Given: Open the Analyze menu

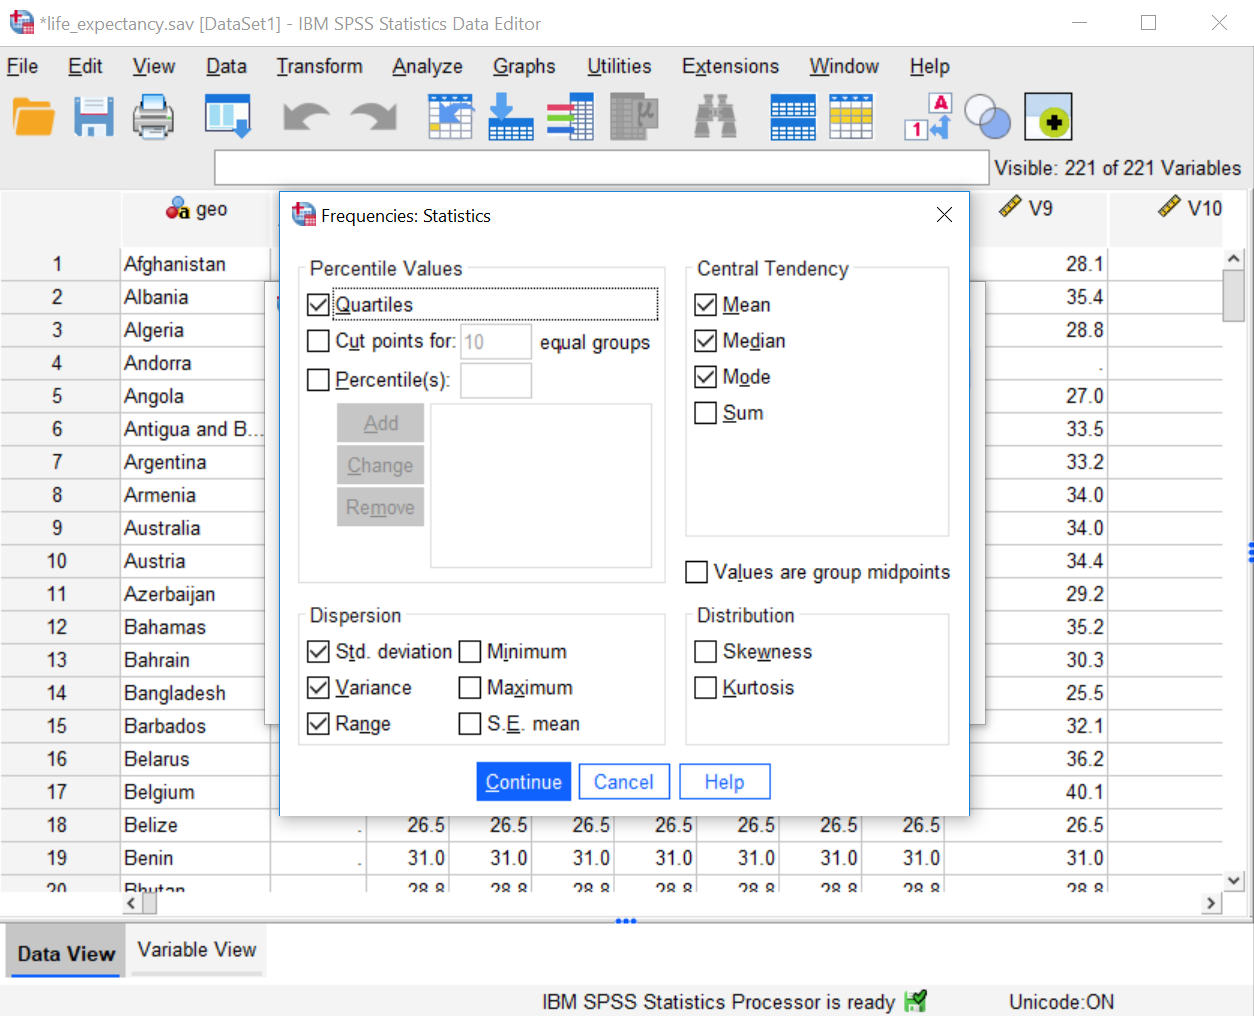Looking at the screenshot, I should (427, 66).
